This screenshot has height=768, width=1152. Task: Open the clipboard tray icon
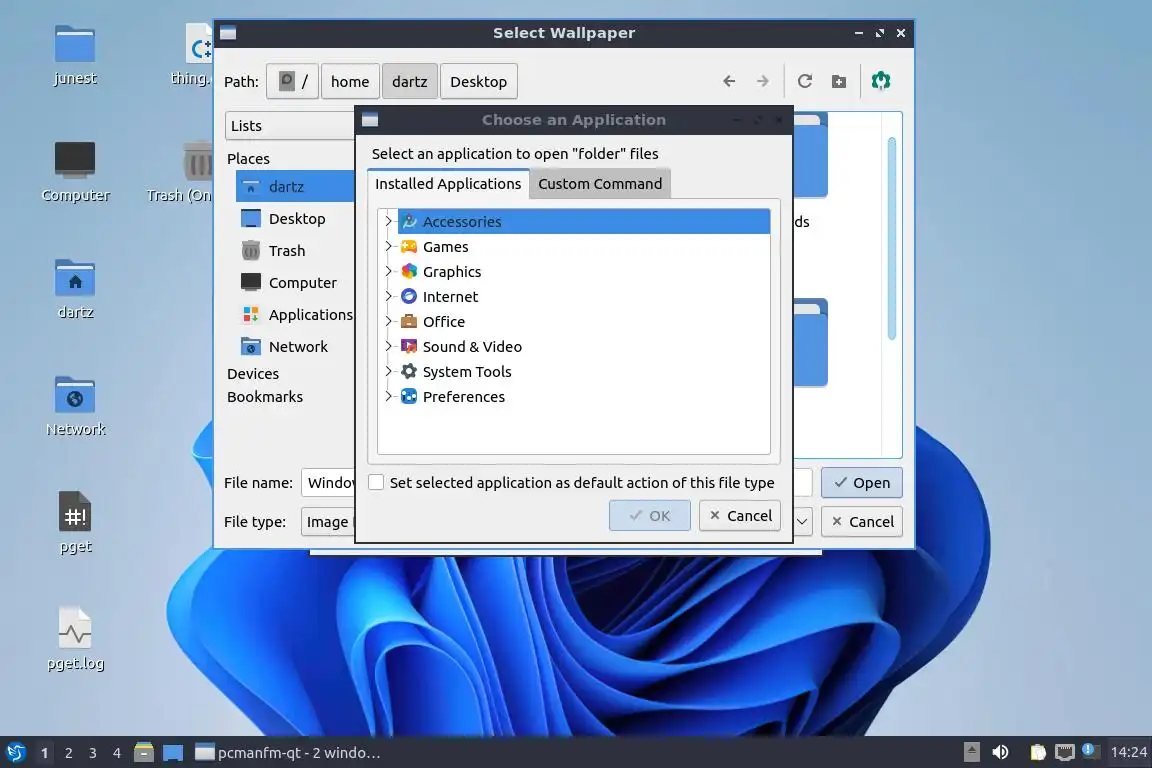[1037, 752]
